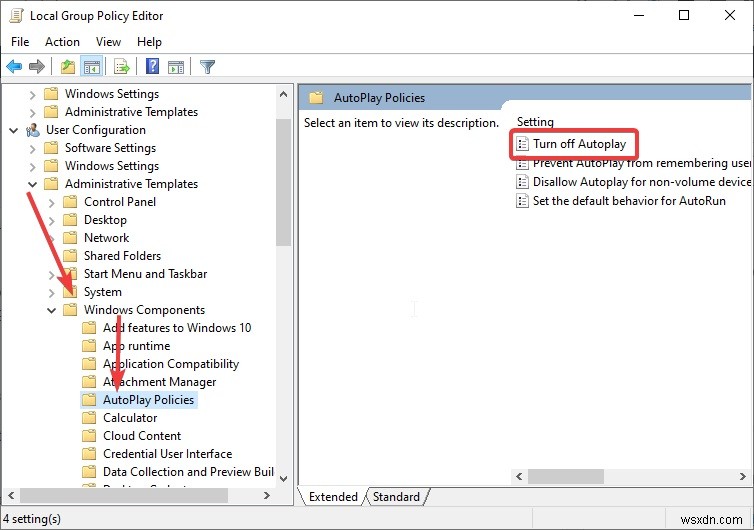
Task: Collapse Administrative Templates under User Configuration
Action: coord(32,184)
